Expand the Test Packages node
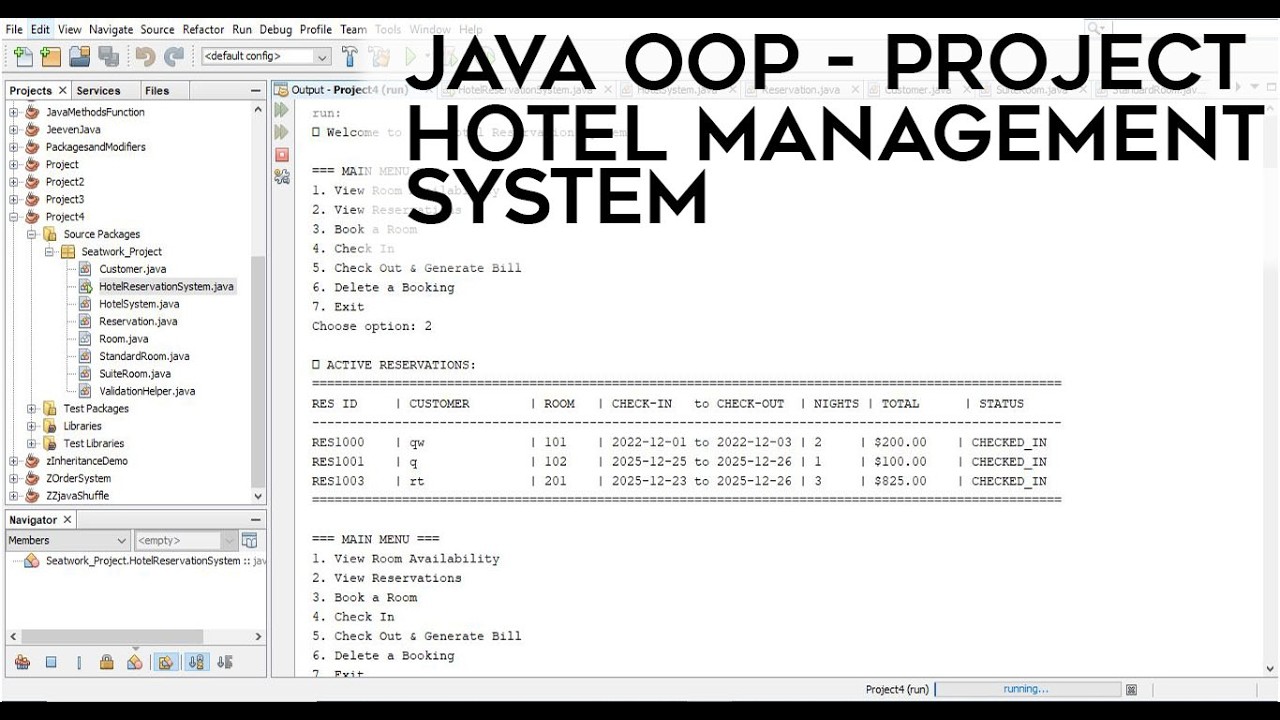This screenshot has width=1280, height=720. (x=33, y=408)
